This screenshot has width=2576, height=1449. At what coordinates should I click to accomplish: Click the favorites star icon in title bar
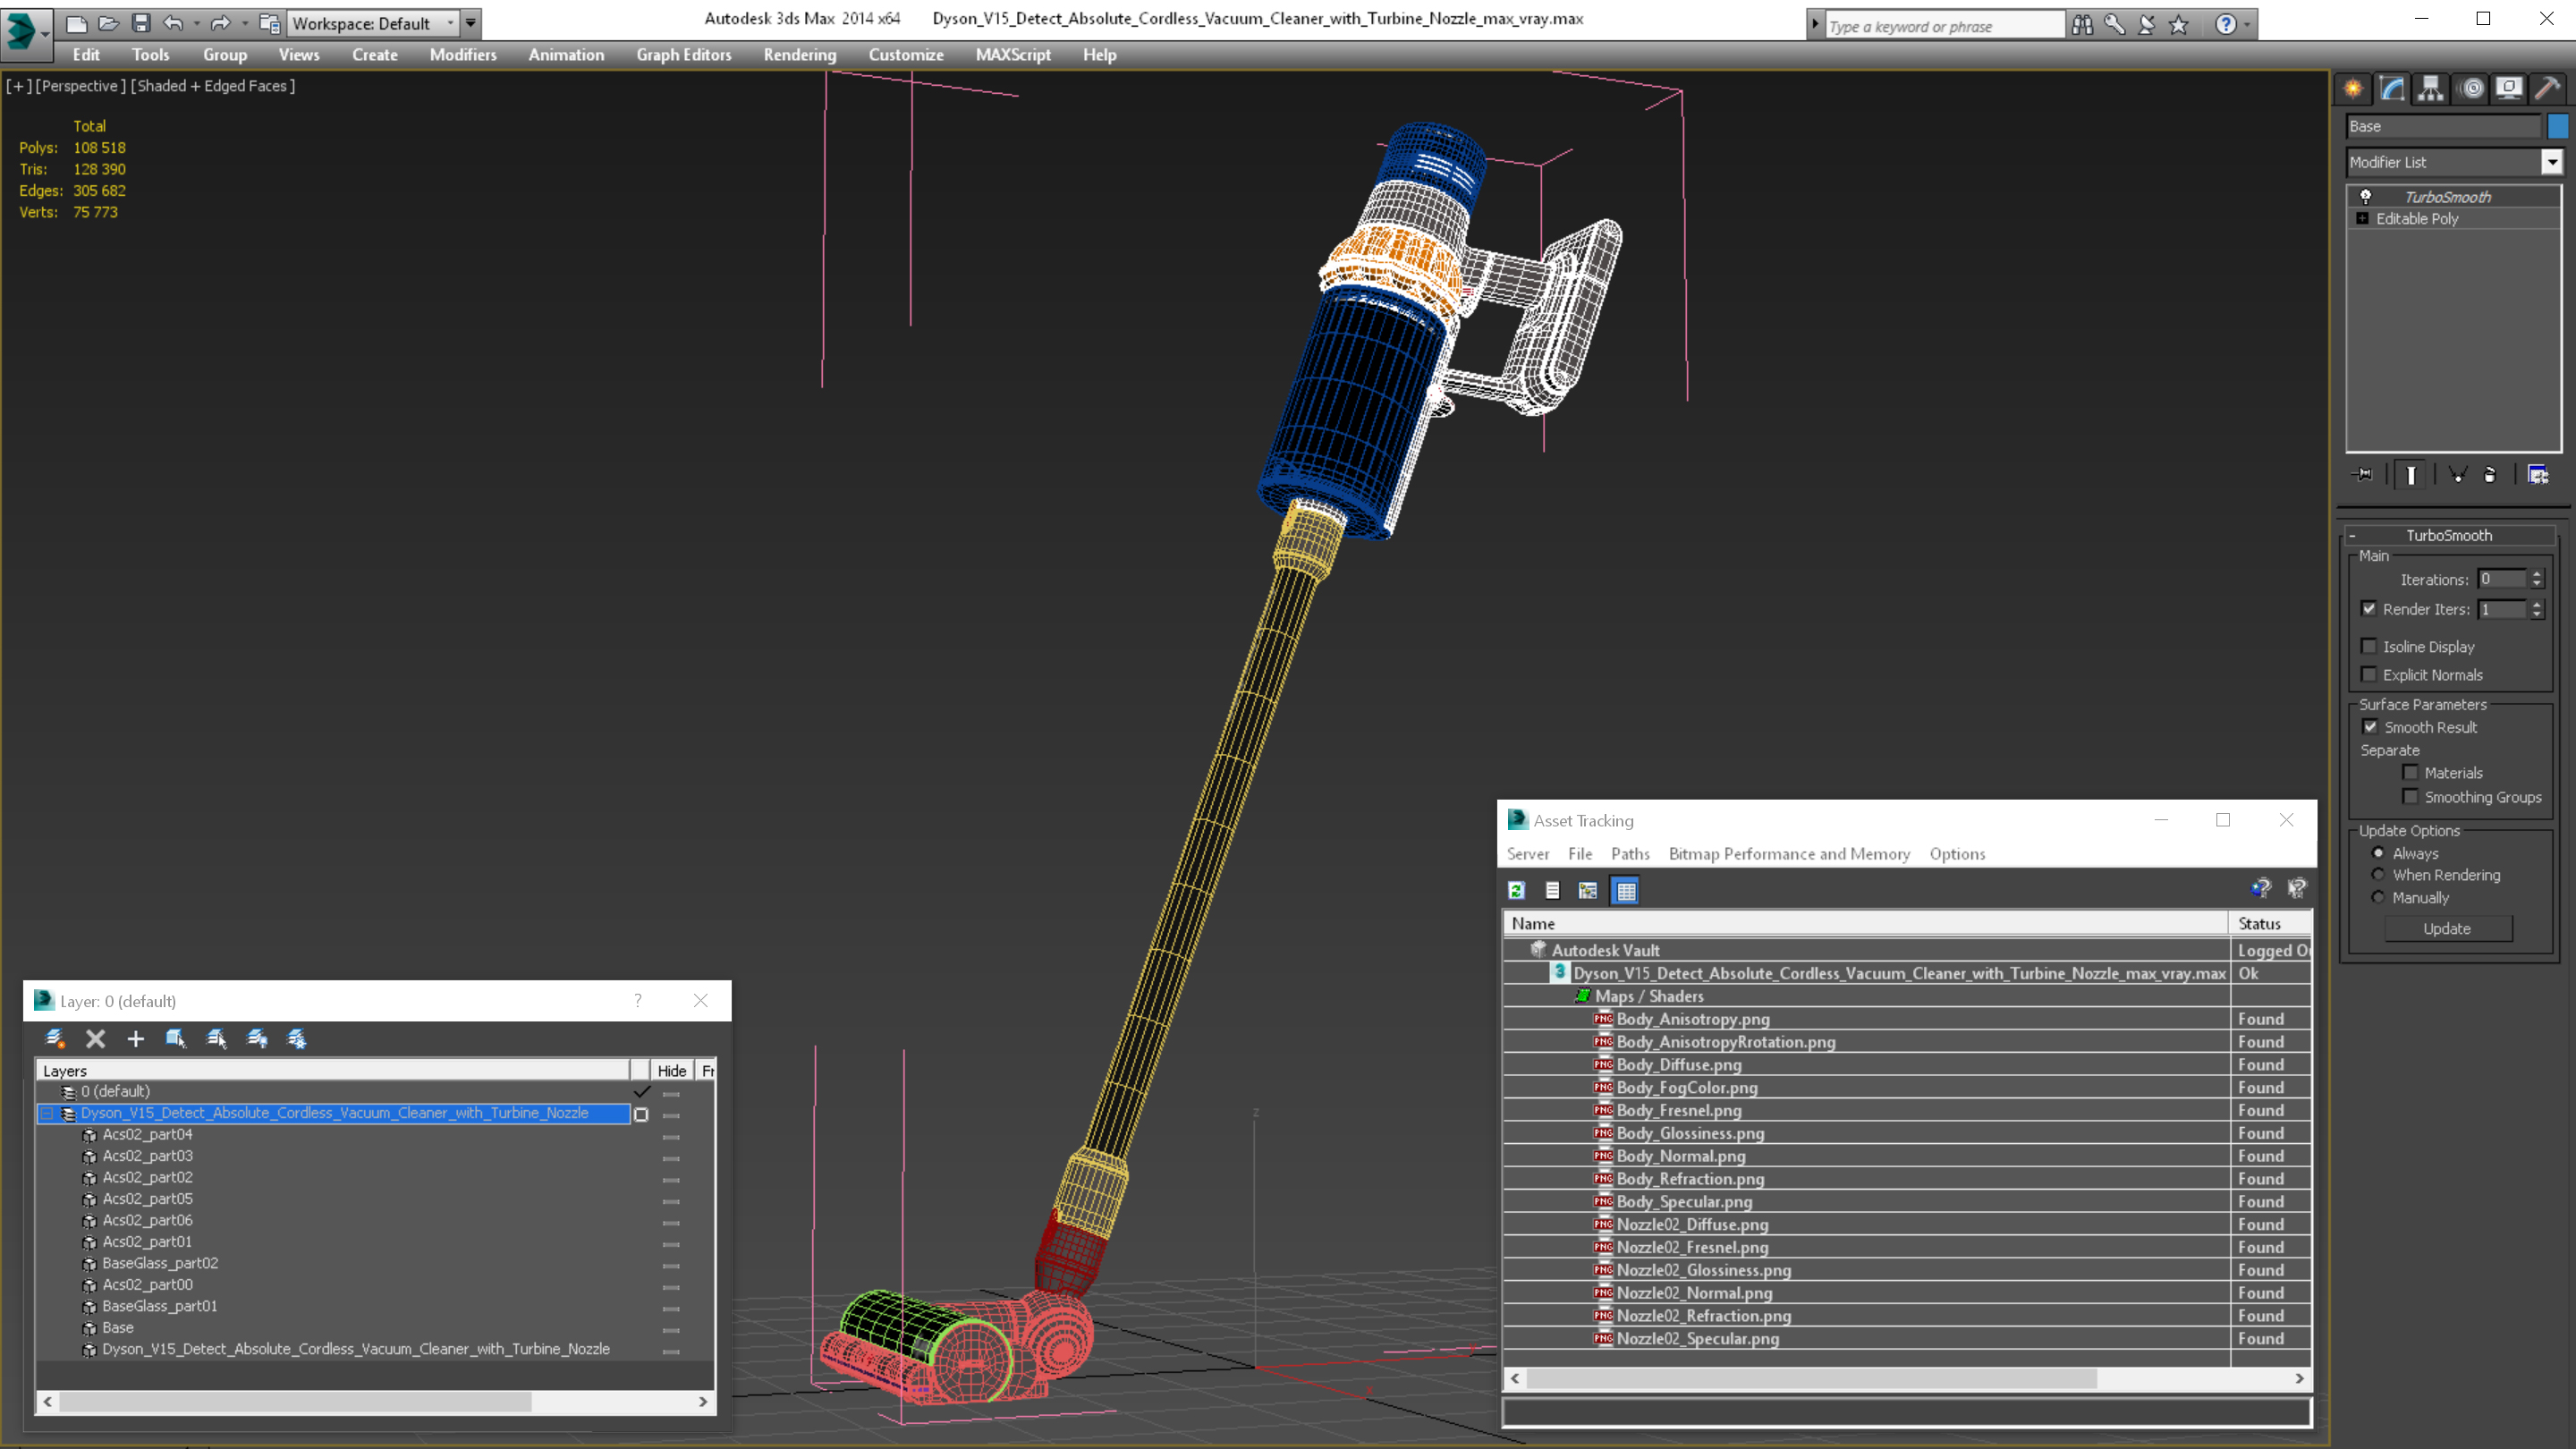pyautogui.click(x=2179, y=25)
